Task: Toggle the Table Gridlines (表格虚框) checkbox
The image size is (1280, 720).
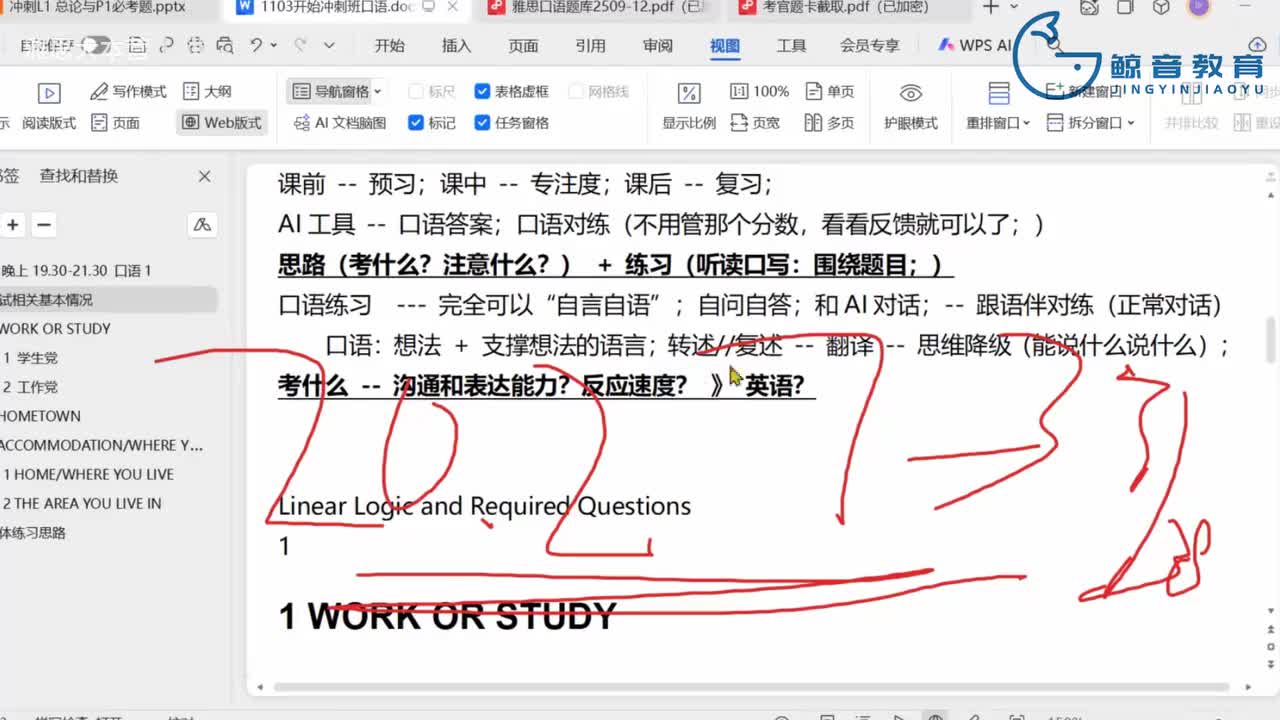Action: [511, 91]
